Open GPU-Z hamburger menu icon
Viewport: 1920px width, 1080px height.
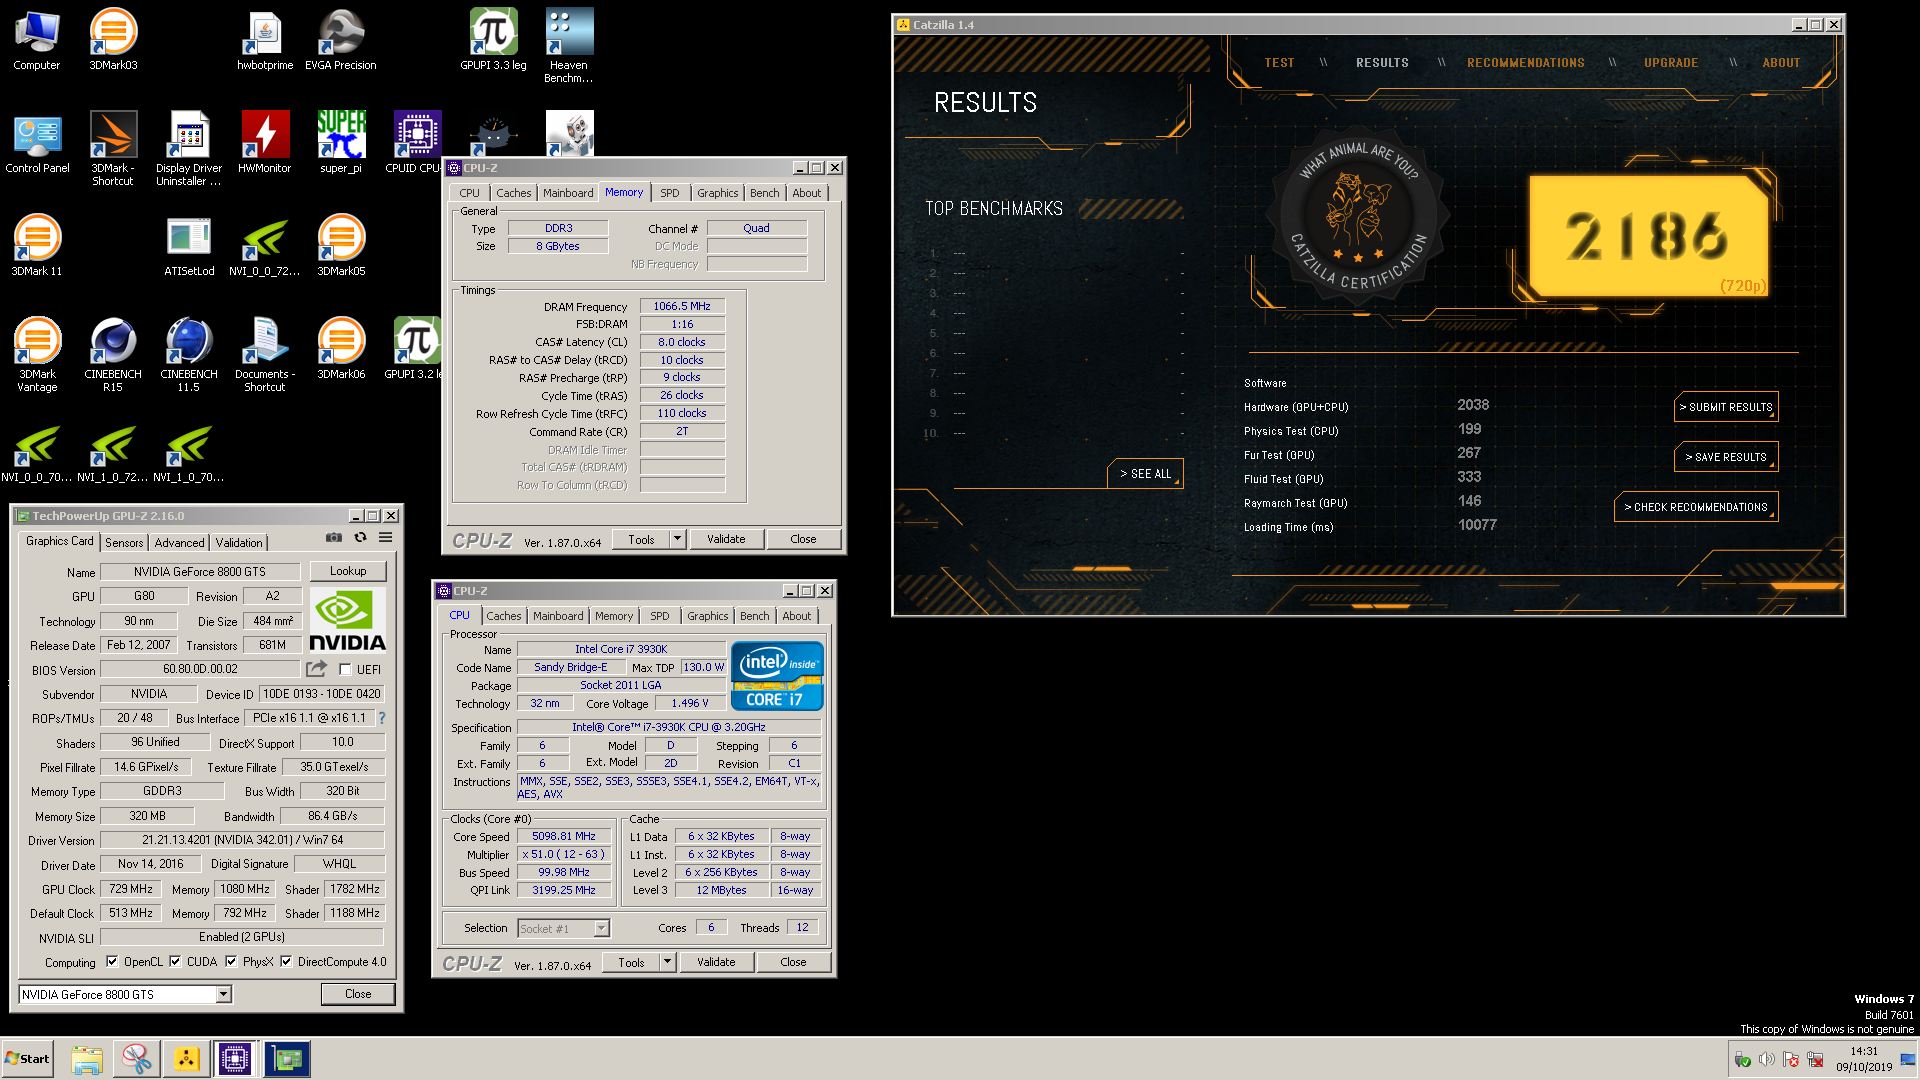coord(385,537)
